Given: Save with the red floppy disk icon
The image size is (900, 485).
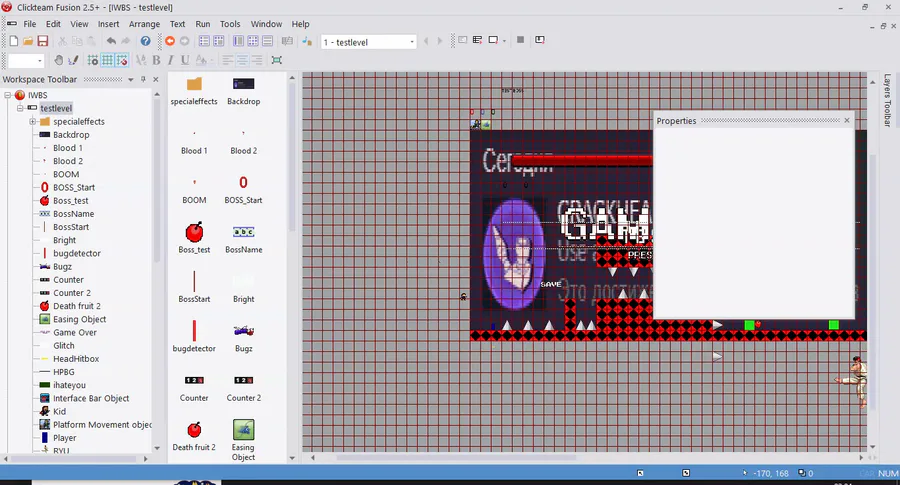Looking at the screenshot, I should point(42,41).
